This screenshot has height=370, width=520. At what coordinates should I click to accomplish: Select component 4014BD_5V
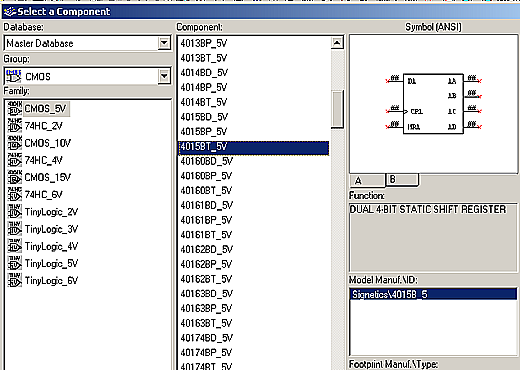point(204,73)
